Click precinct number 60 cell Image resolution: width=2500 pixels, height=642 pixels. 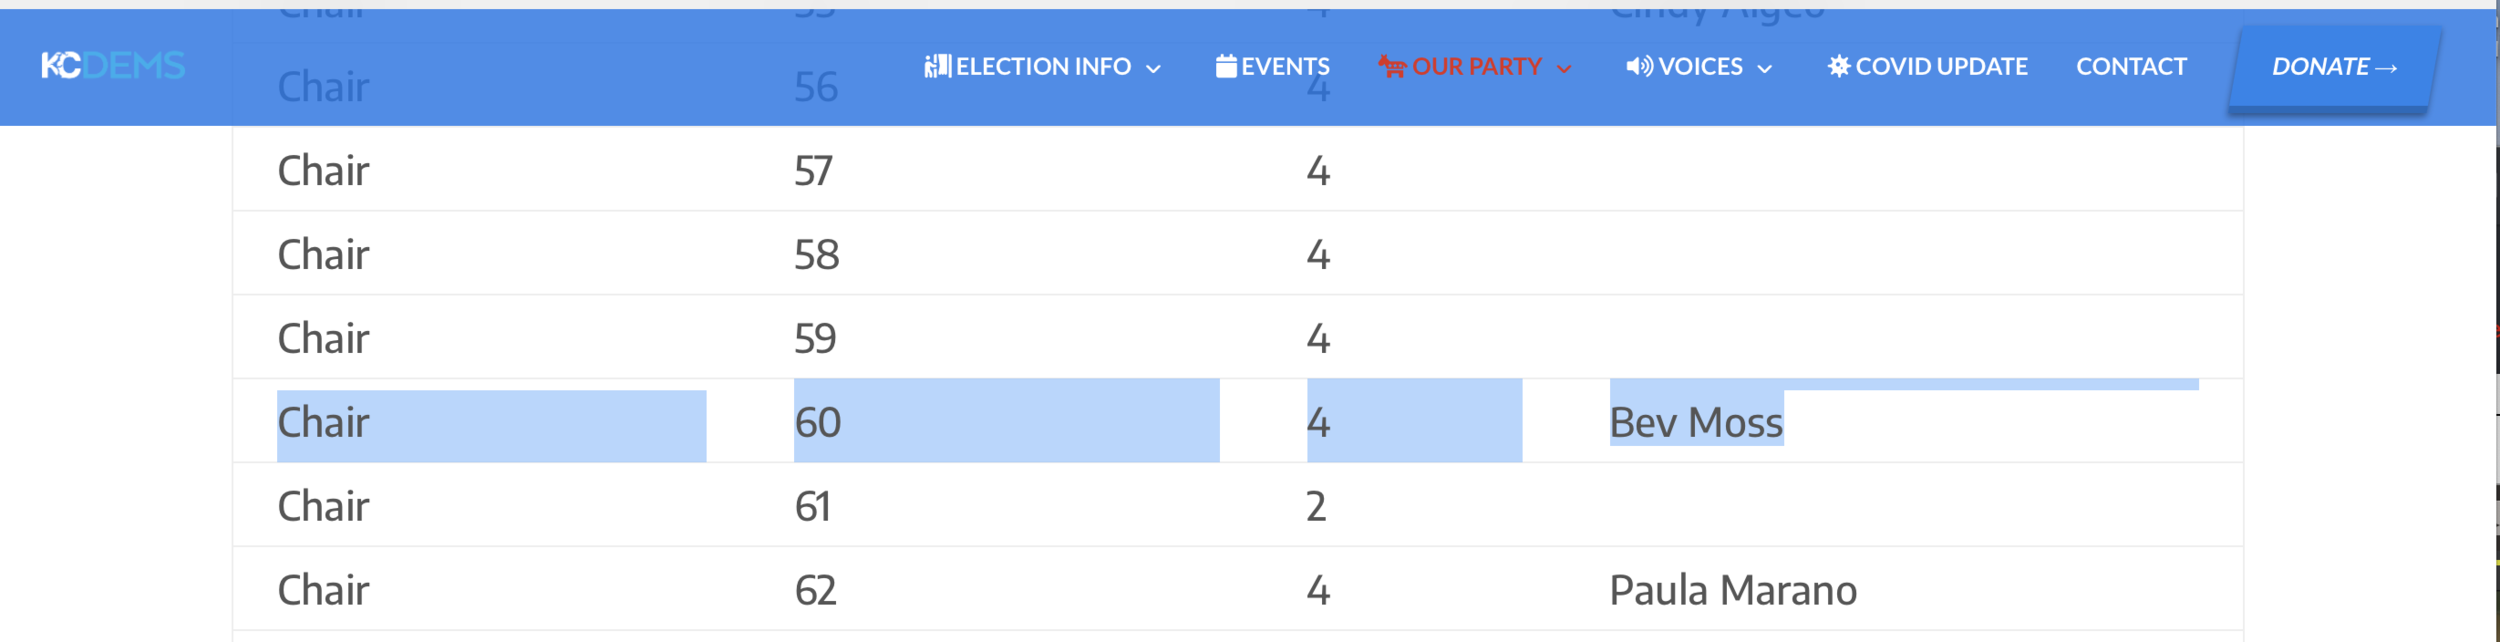818,423
